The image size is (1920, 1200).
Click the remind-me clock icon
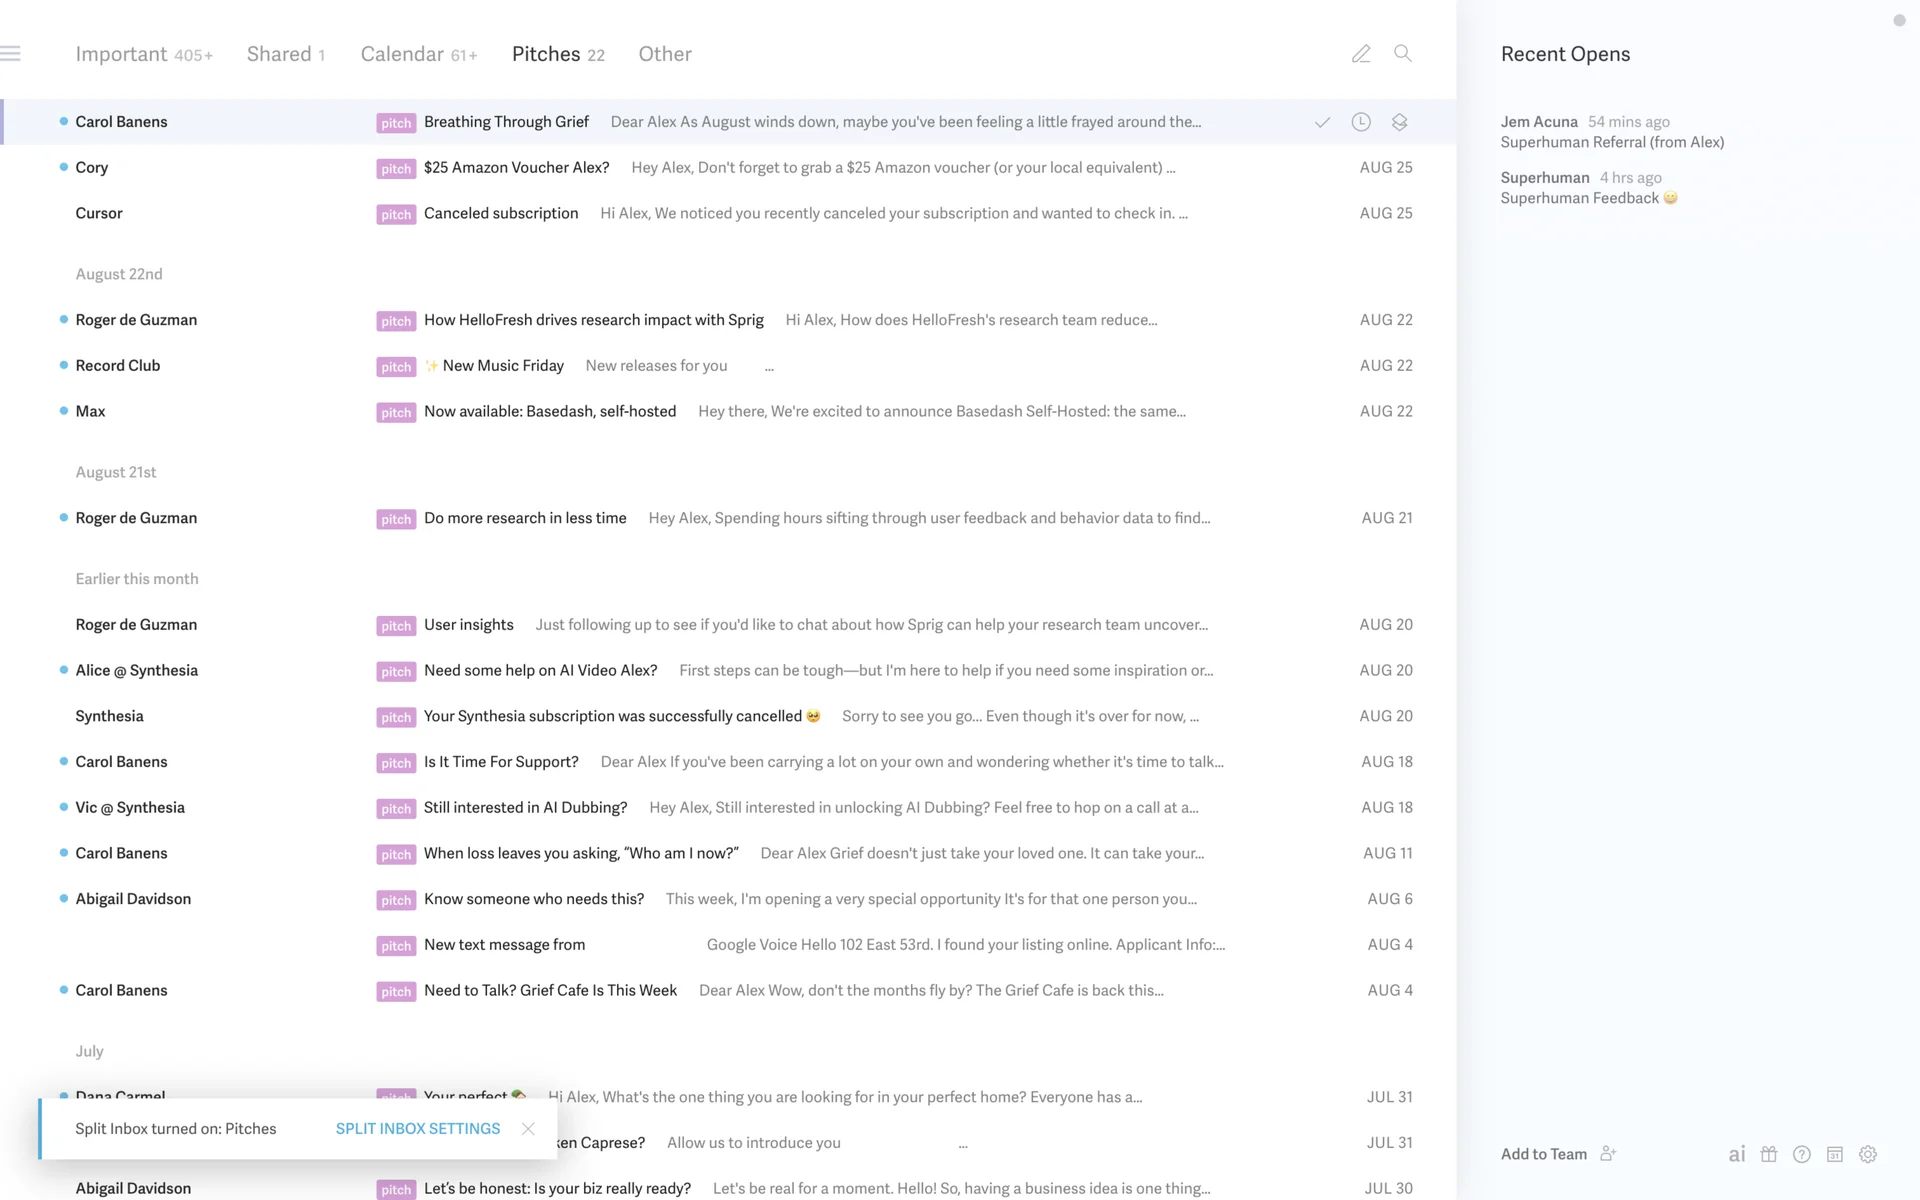[x=1361, y=122]
